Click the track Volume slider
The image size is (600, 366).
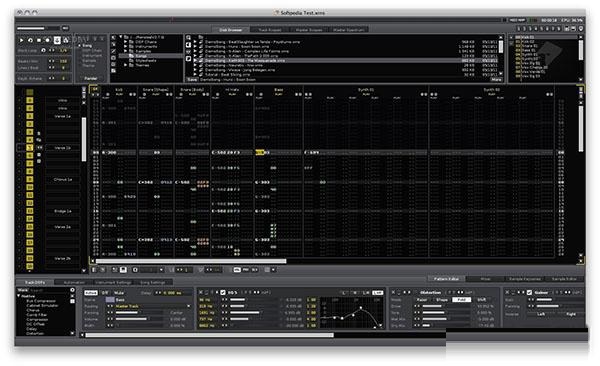pyautogui.click(x=140, y=319)
